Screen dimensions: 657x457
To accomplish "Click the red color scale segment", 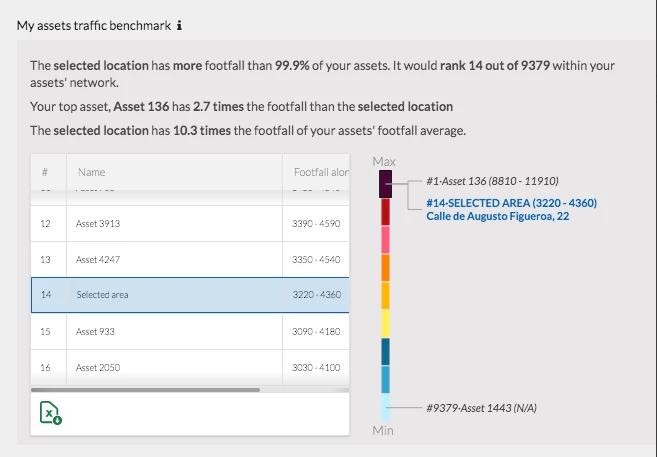I will pyautogui.click(x=385, y=212).
